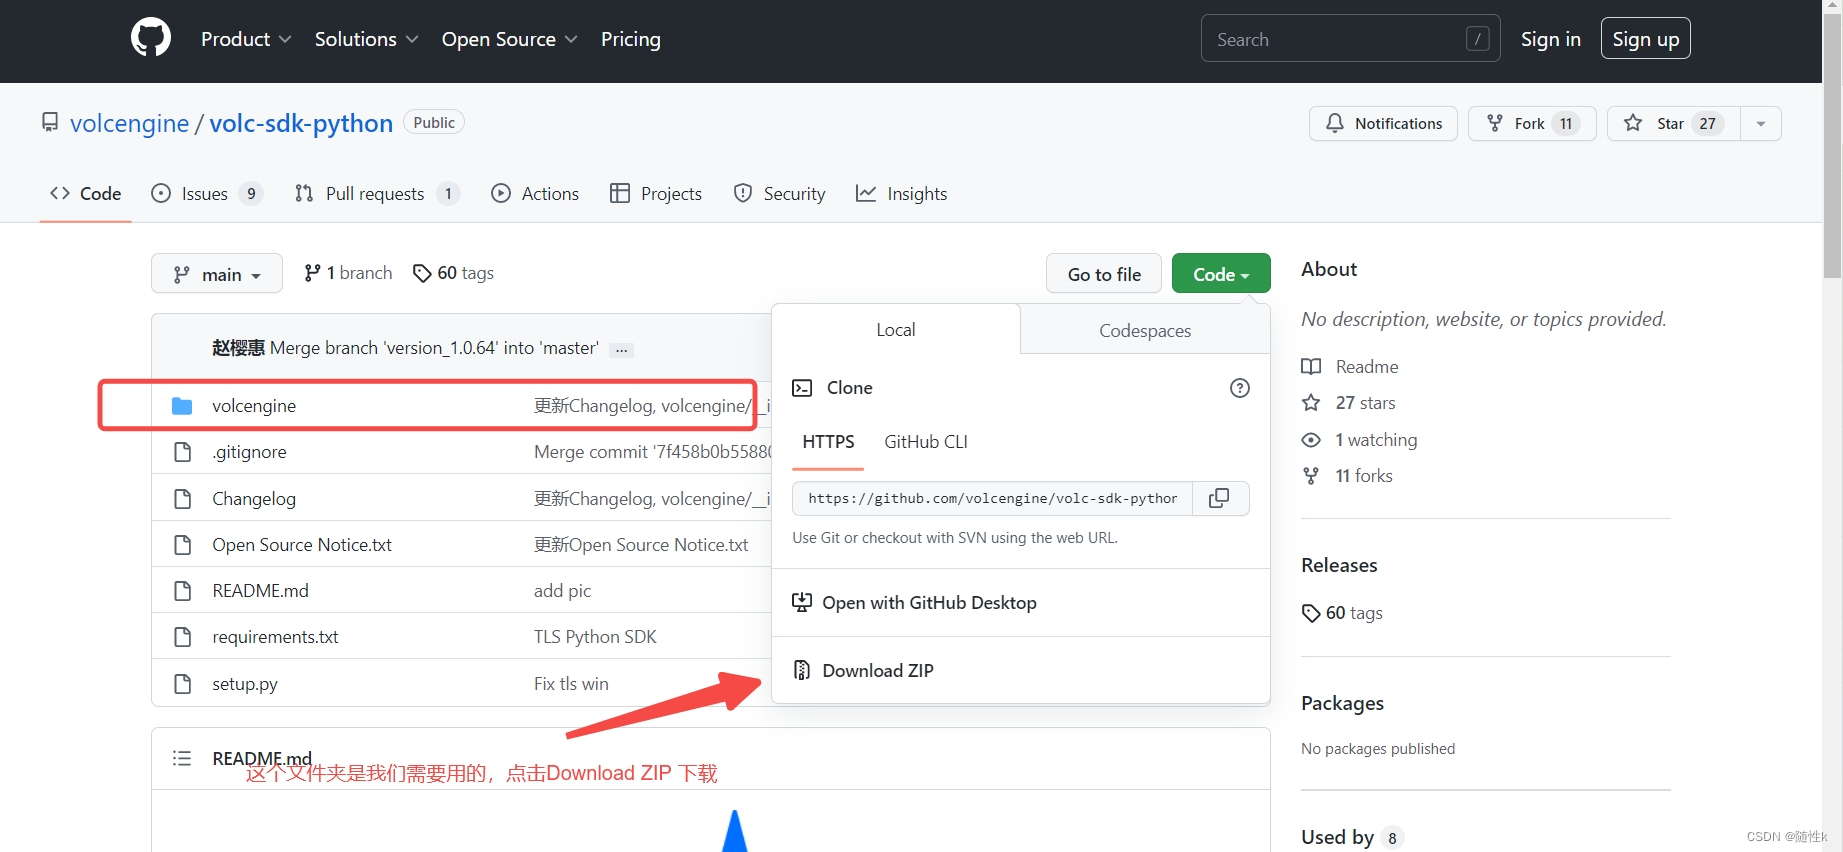Open the 'add pic' commit message
Screen dimensions: 1843x852
tap(562, 590)
